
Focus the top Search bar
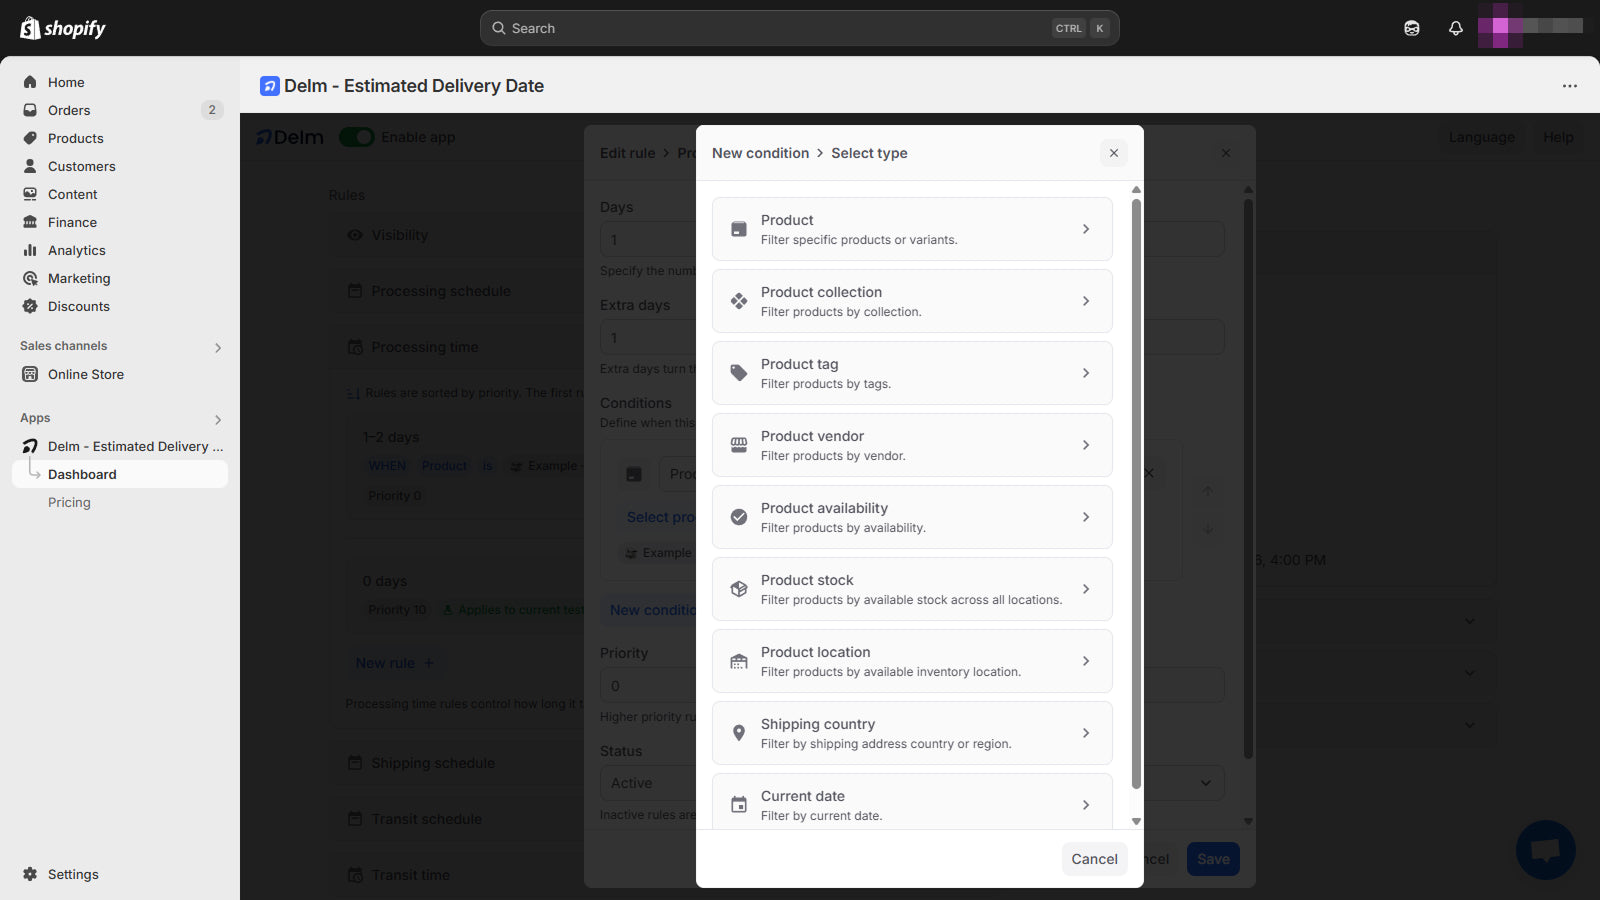pos(799,28)
